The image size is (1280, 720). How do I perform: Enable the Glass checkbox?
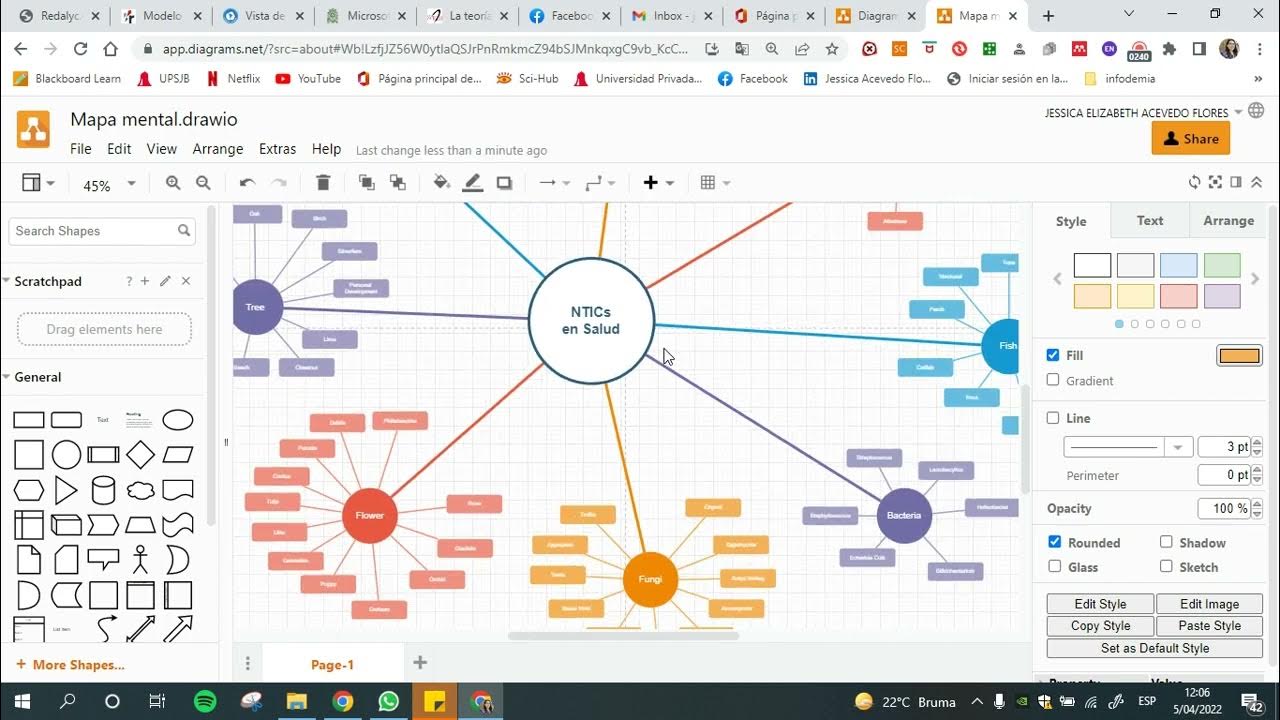pyautogui.click(x=1055, y=566)
